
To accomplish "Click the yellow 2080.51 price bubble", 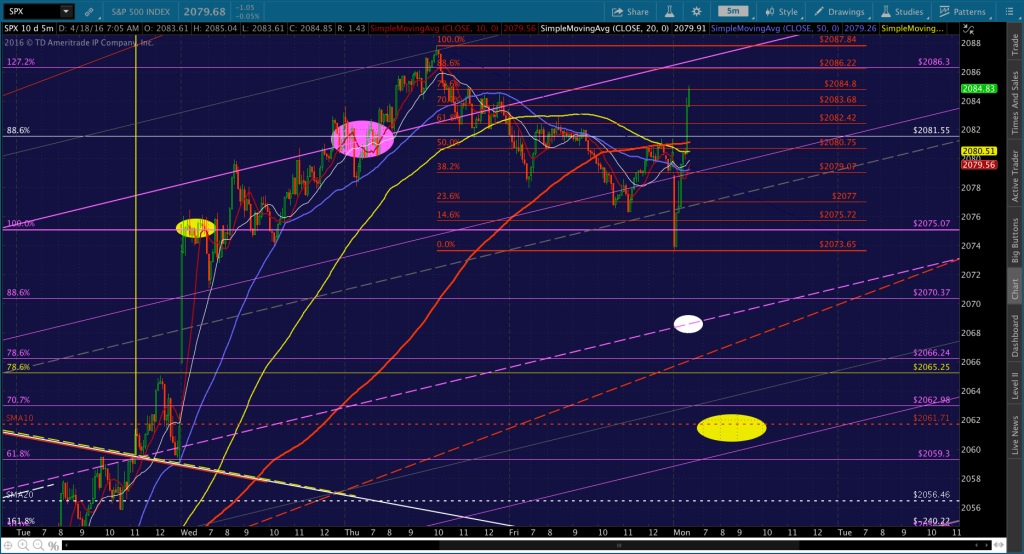I will (x=978, y=151).
